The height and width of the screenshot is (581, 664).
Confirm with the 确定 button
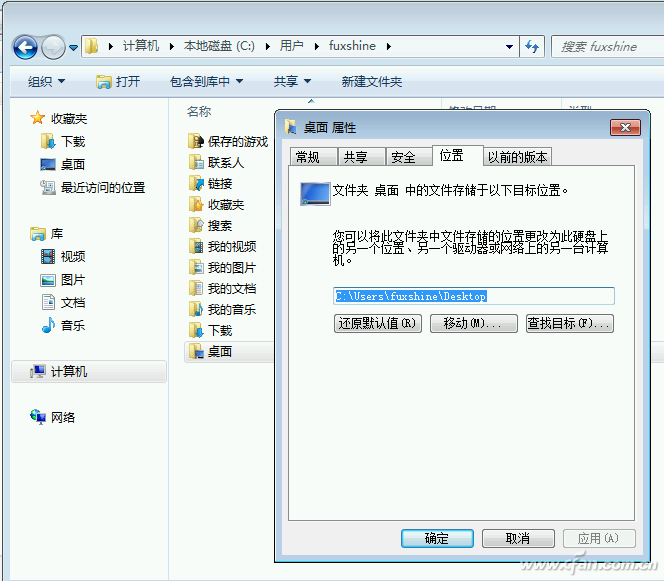pyautogui.click(x=437, y=538)
